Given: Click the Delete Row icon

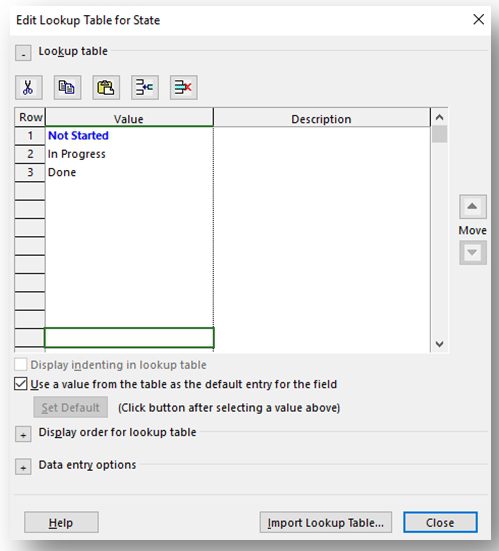Looking at the screenshot, I should (183, 87).
